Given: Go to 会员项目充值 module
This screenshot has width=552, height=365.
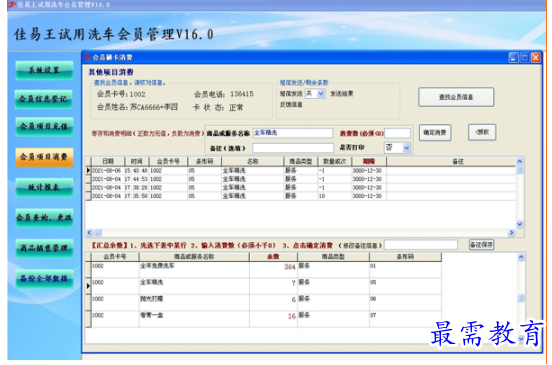Looking at the screenshot, I should pos(44,126).
